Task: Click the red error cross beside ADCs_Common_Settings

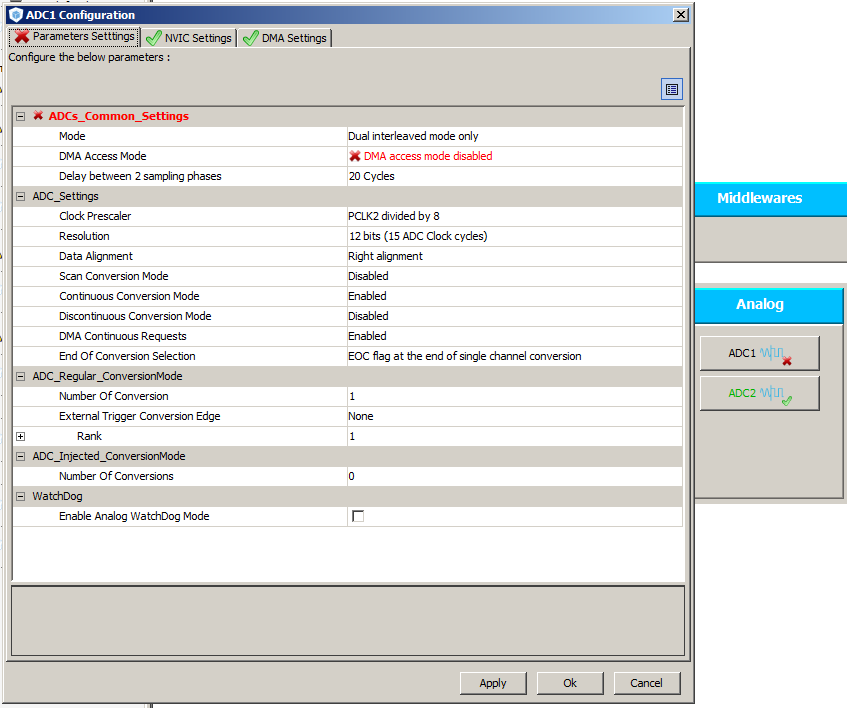Action: (38, 116)
